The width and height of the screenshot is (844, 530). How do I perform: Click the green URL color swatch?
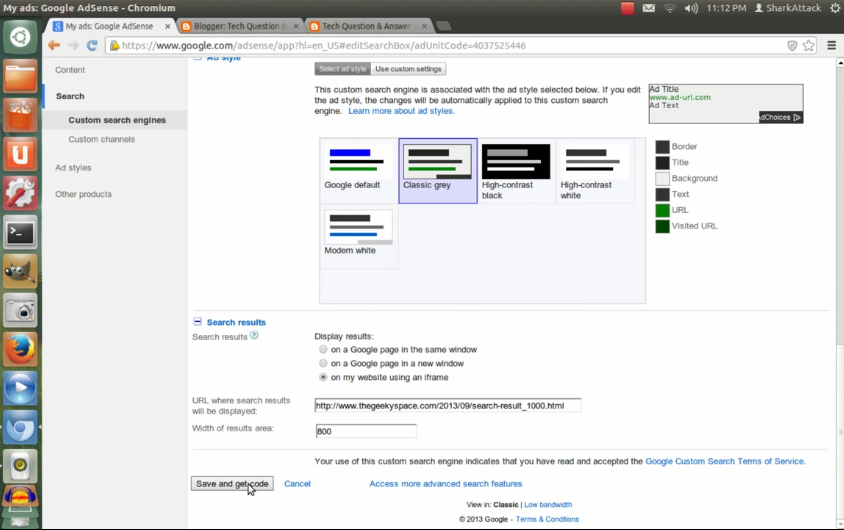(x=662, y=210)
